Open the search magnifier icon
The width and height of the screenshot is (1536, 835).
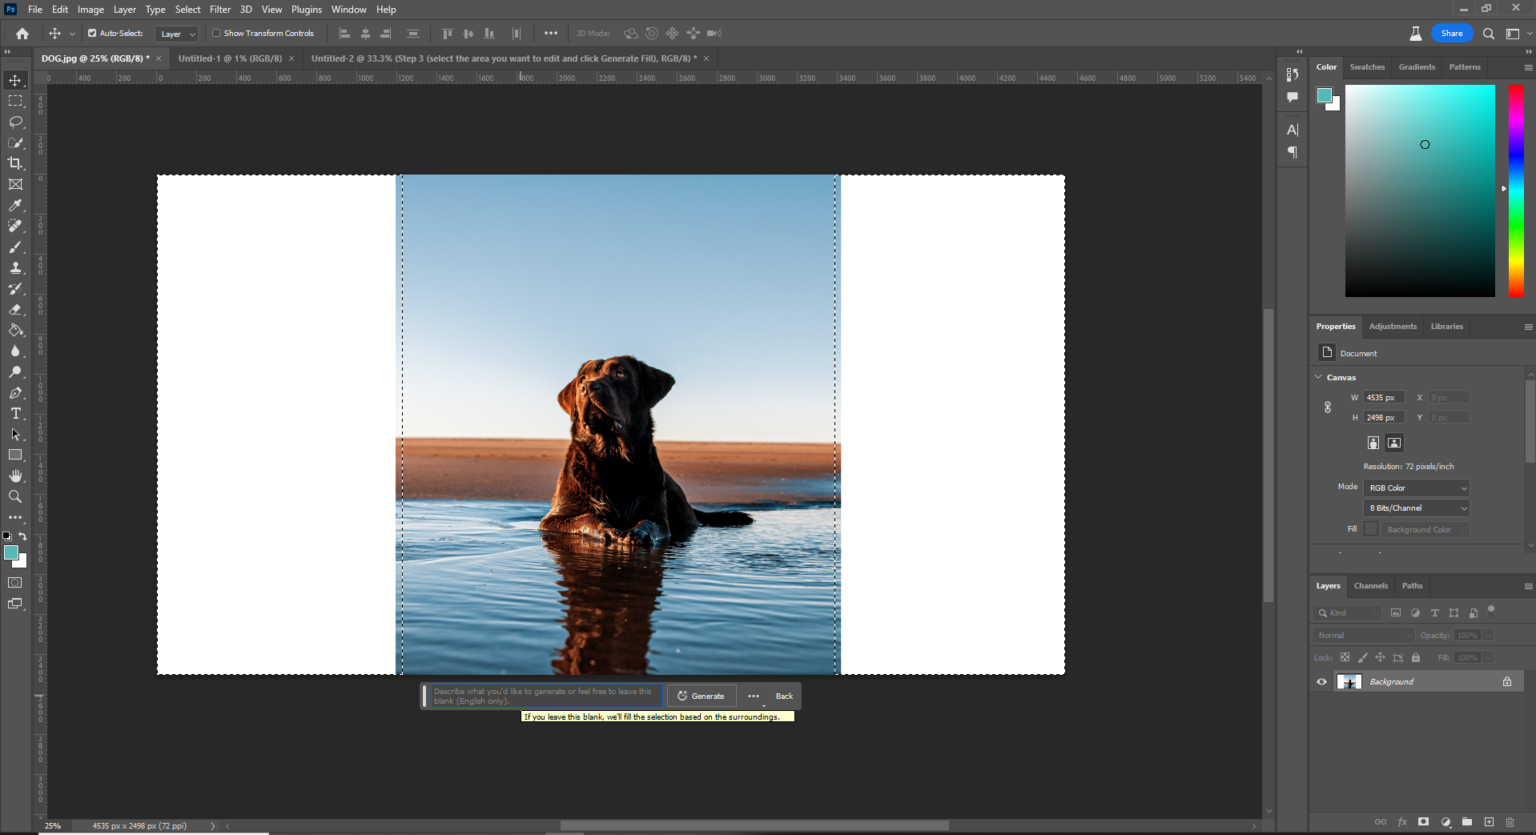click(x=1488, y=33)
